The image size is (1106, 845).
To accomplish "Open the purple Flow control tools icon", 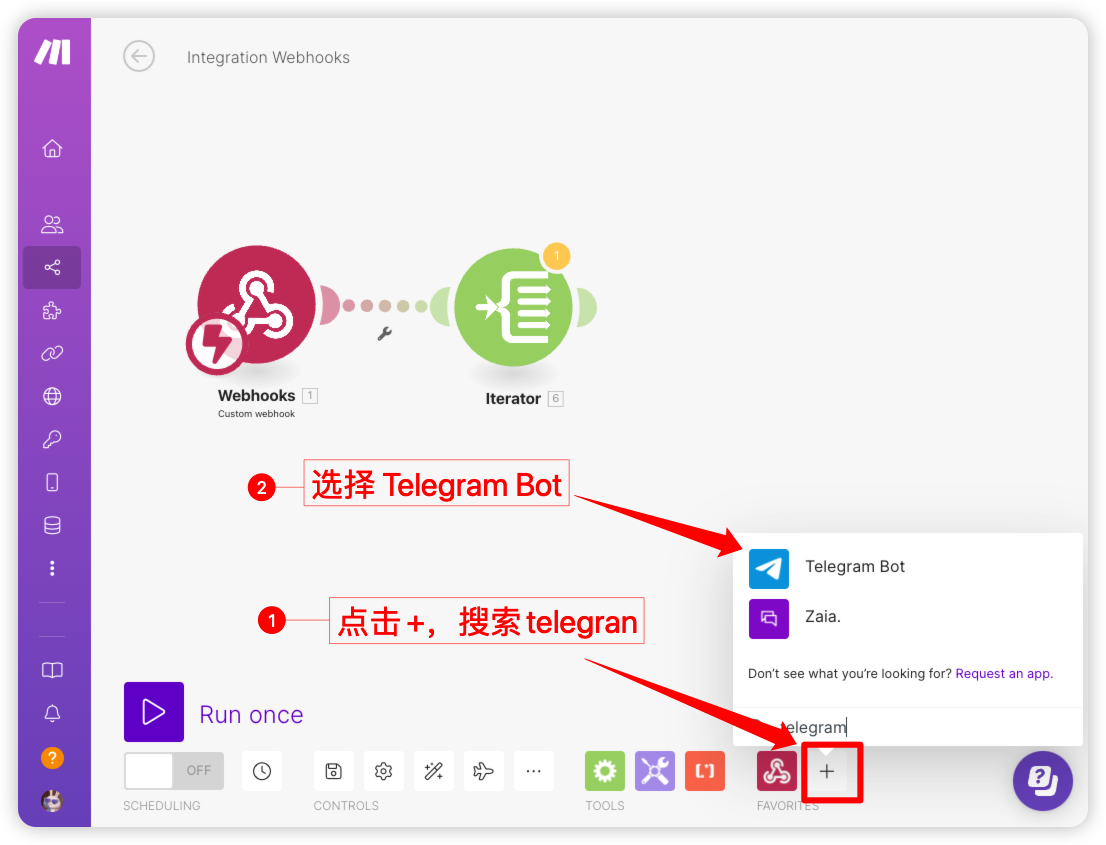I will pyautogui.click(x=655, y=771).
